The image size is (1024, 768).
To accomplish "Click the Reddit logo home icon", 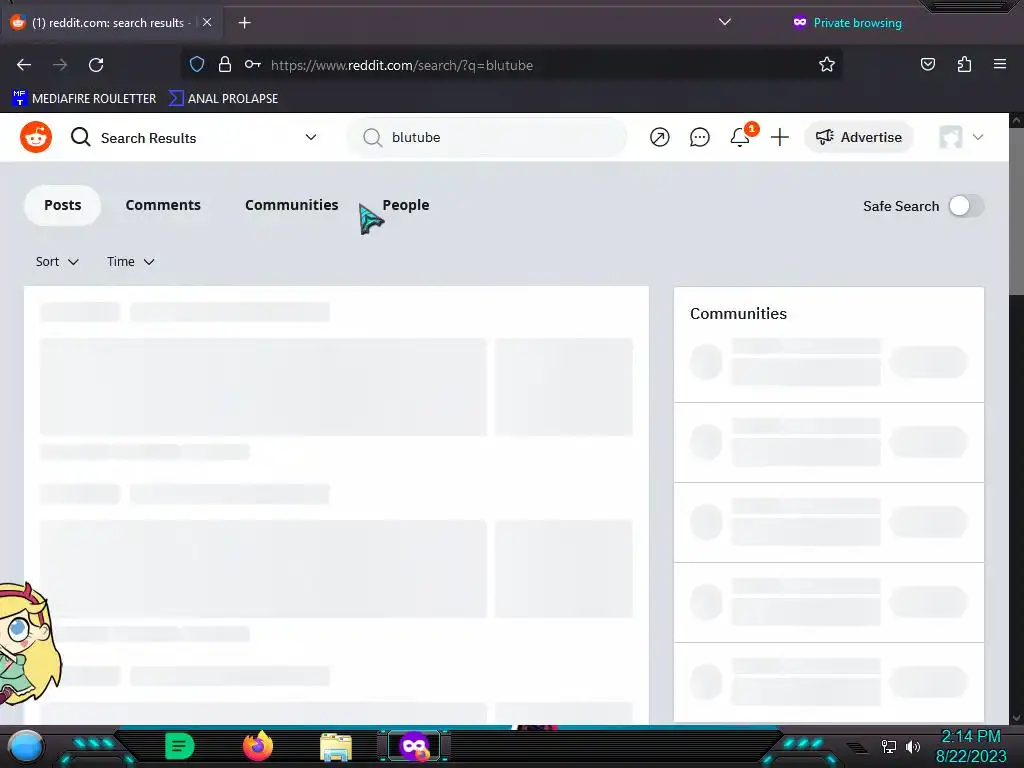I will click(x=36, y=137).
